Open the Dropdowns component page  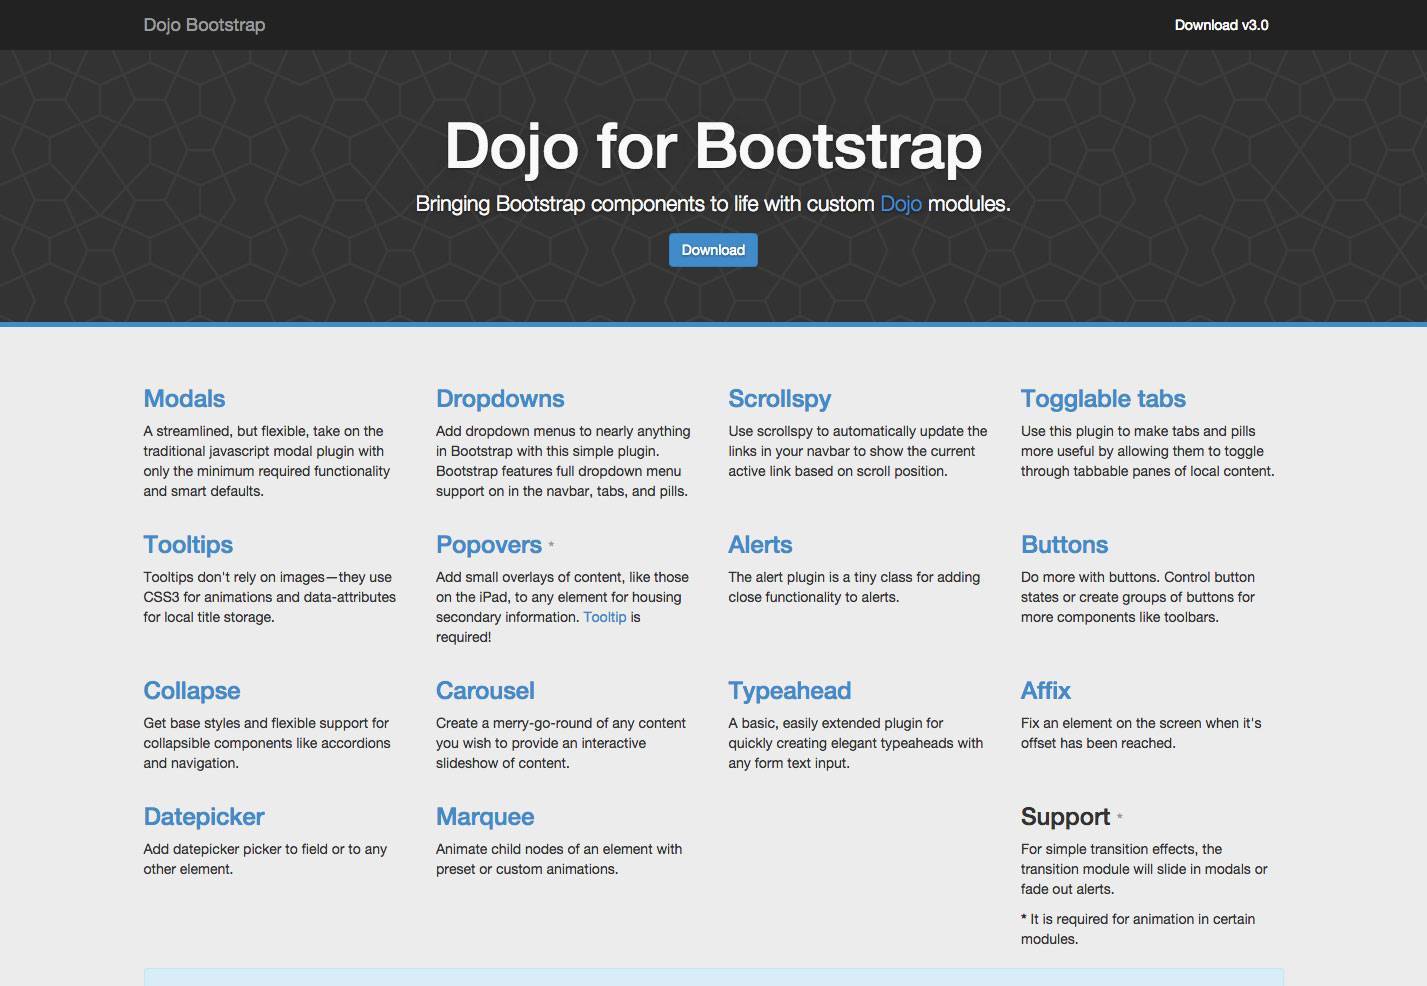click(x=500, y=398)
